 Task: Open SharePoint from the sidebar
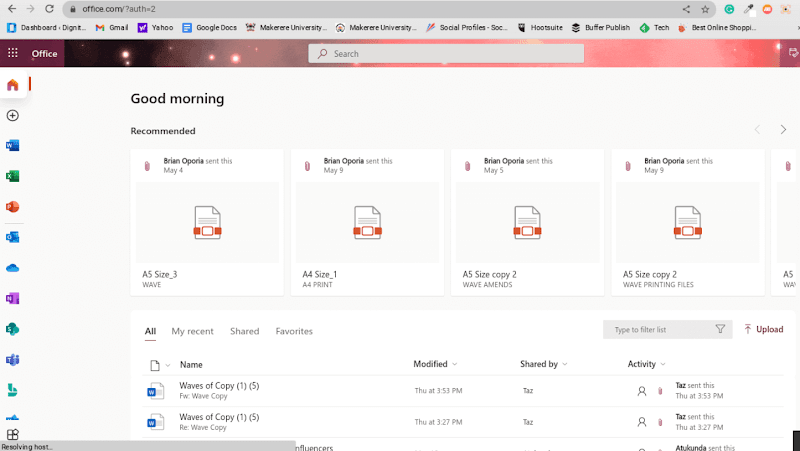[x=13, y=329]
